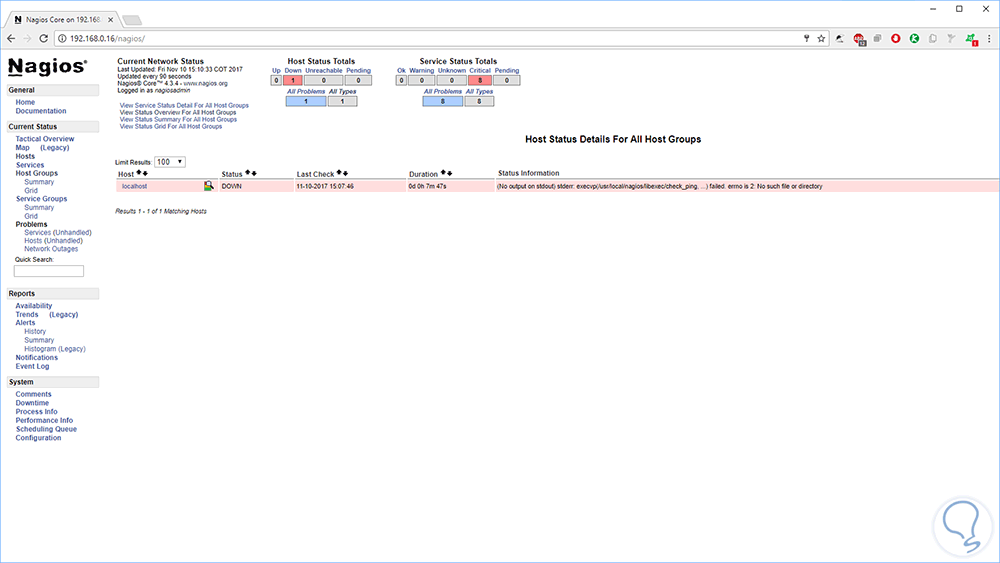
Task: Click the Service Critical count box
Action: pyautogui.click(x=480, y=80)
